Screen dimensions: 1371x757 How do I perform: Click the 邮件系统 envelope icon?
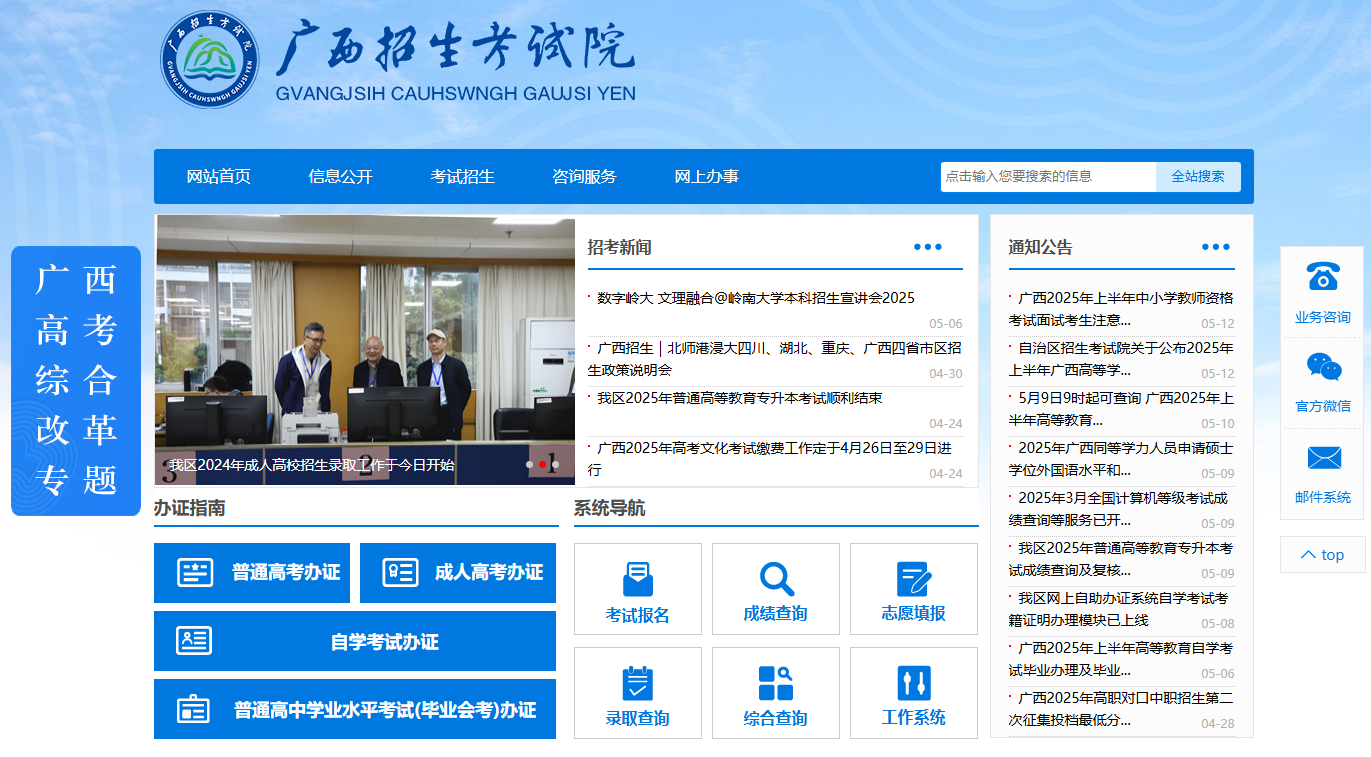point(1324,458)
